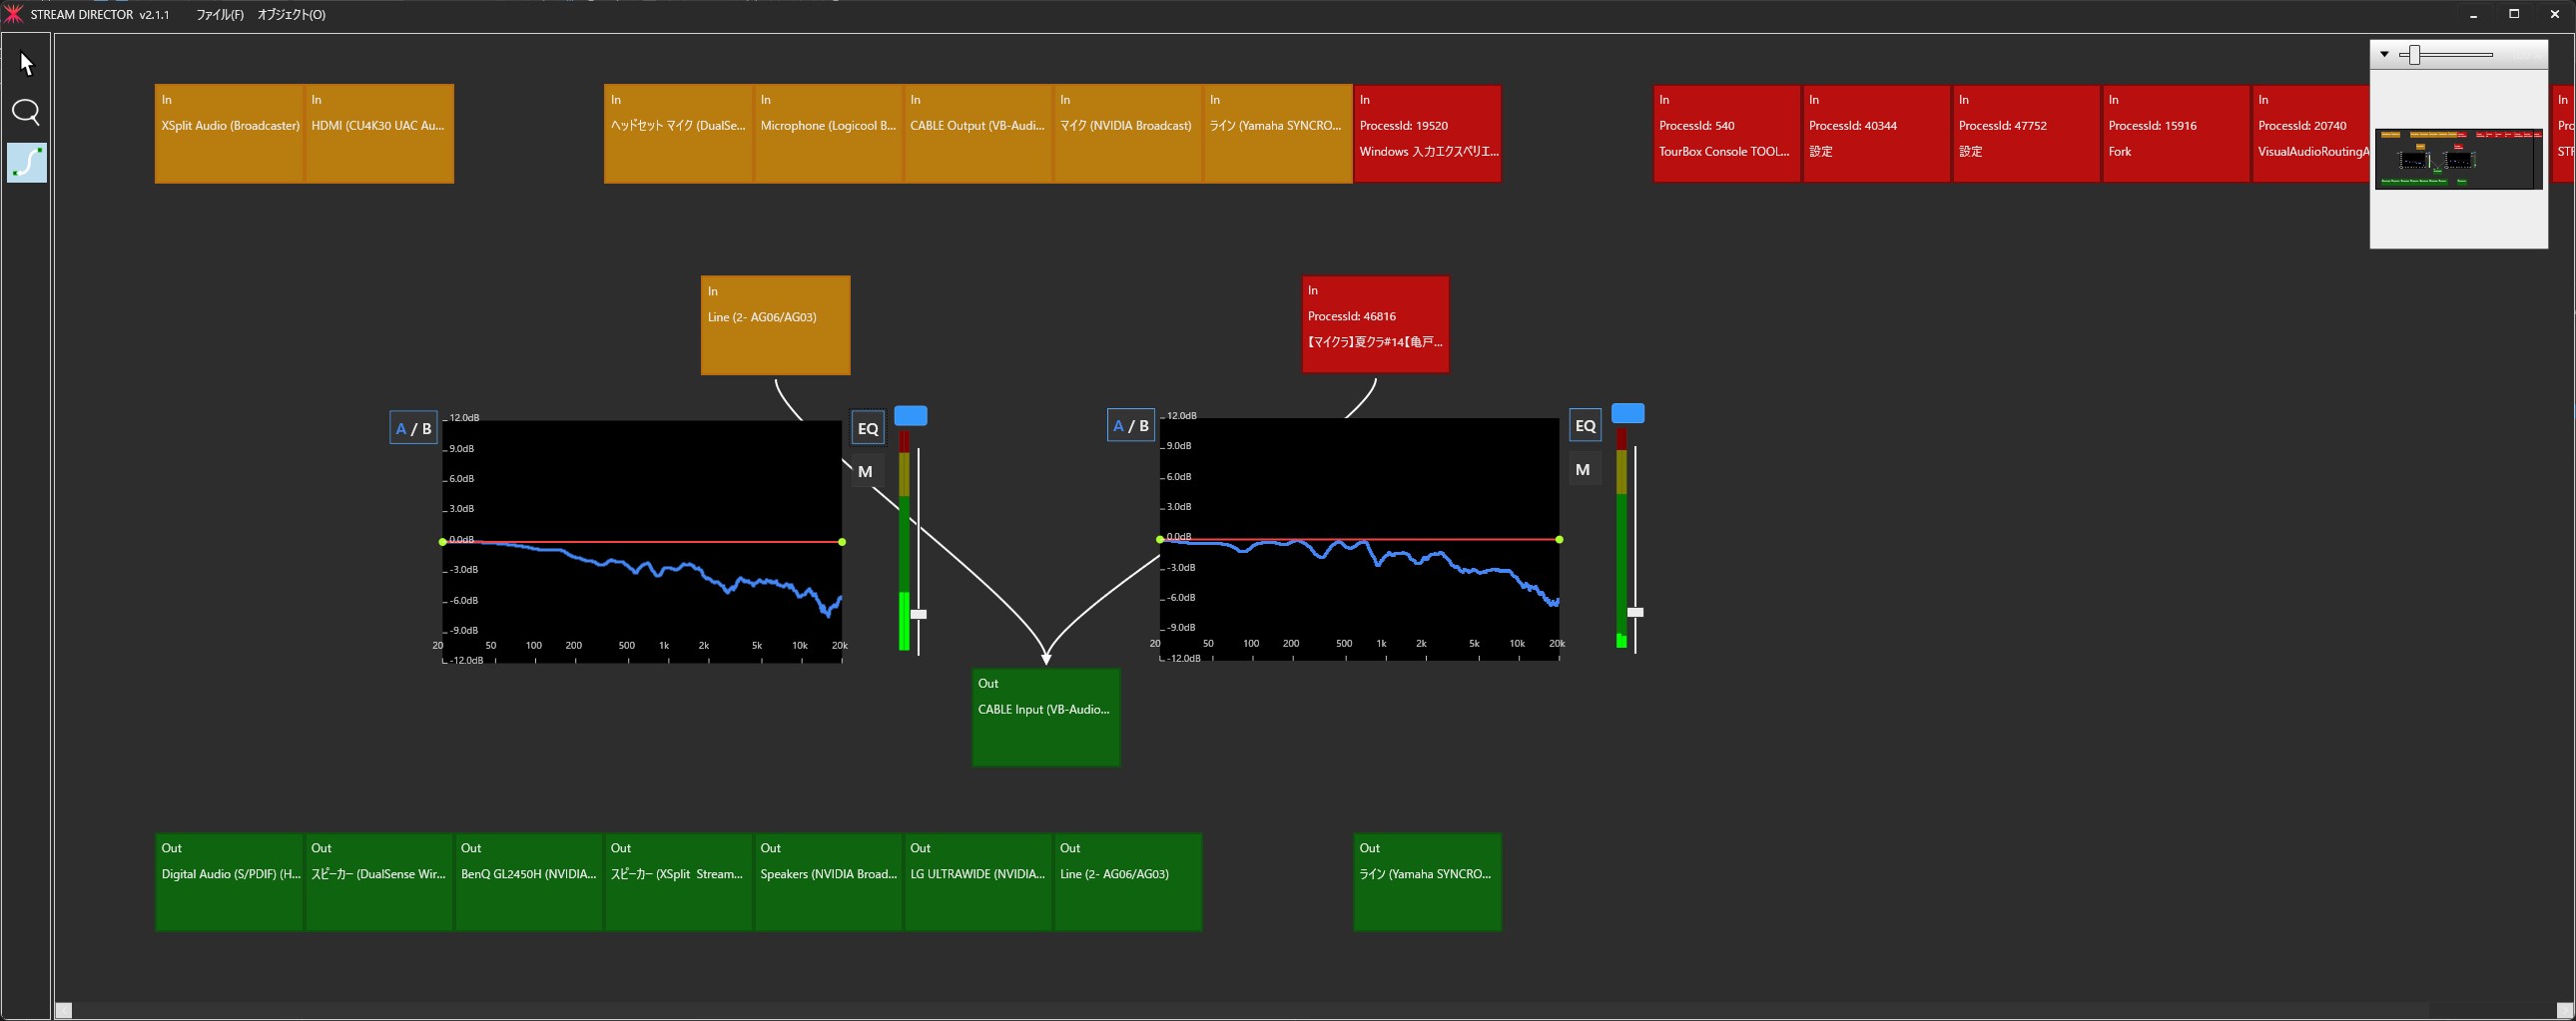Adjust the minimap zoom slider

2415,55
